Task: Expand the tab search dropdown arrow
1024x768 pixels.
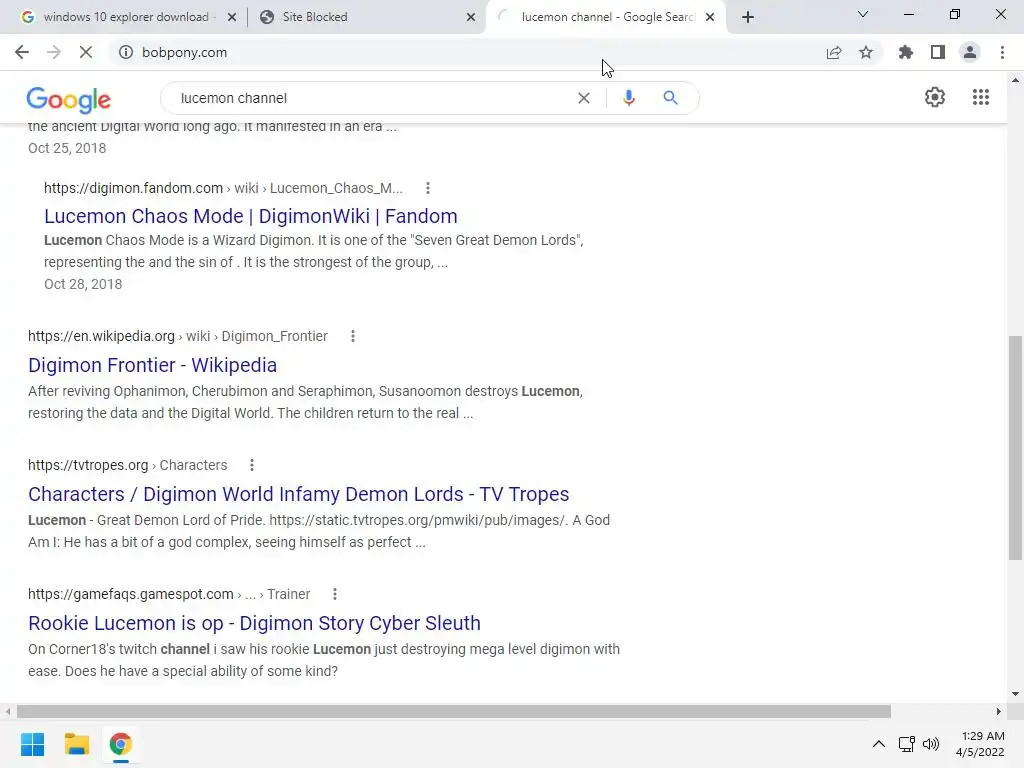Action: 863,14
